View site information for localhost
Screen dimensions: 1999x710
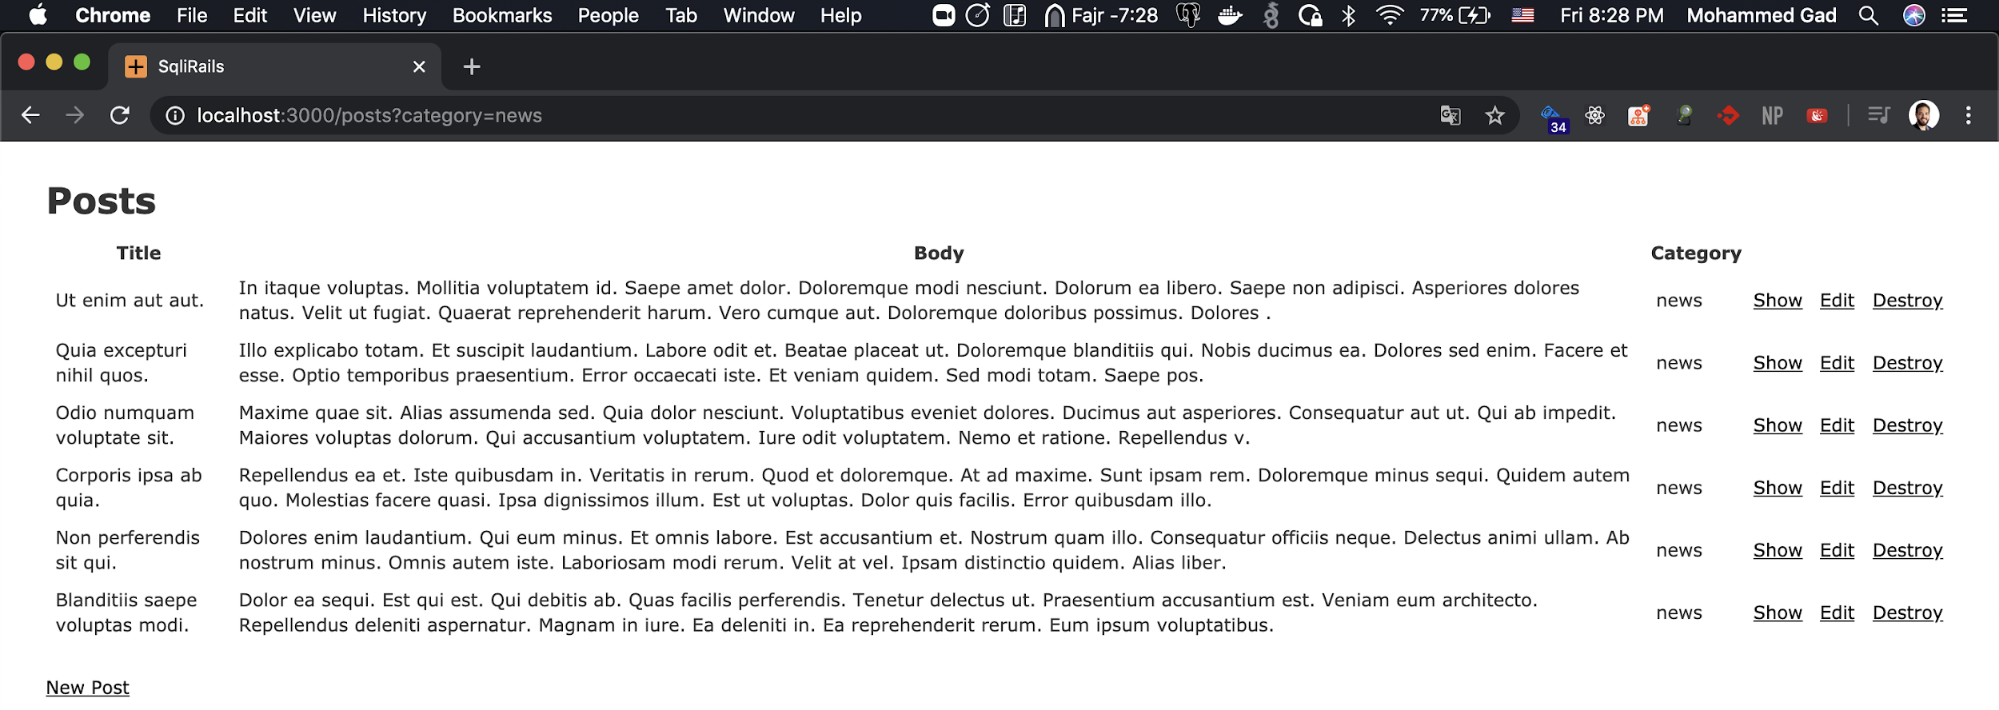click(x=175, y=116)
